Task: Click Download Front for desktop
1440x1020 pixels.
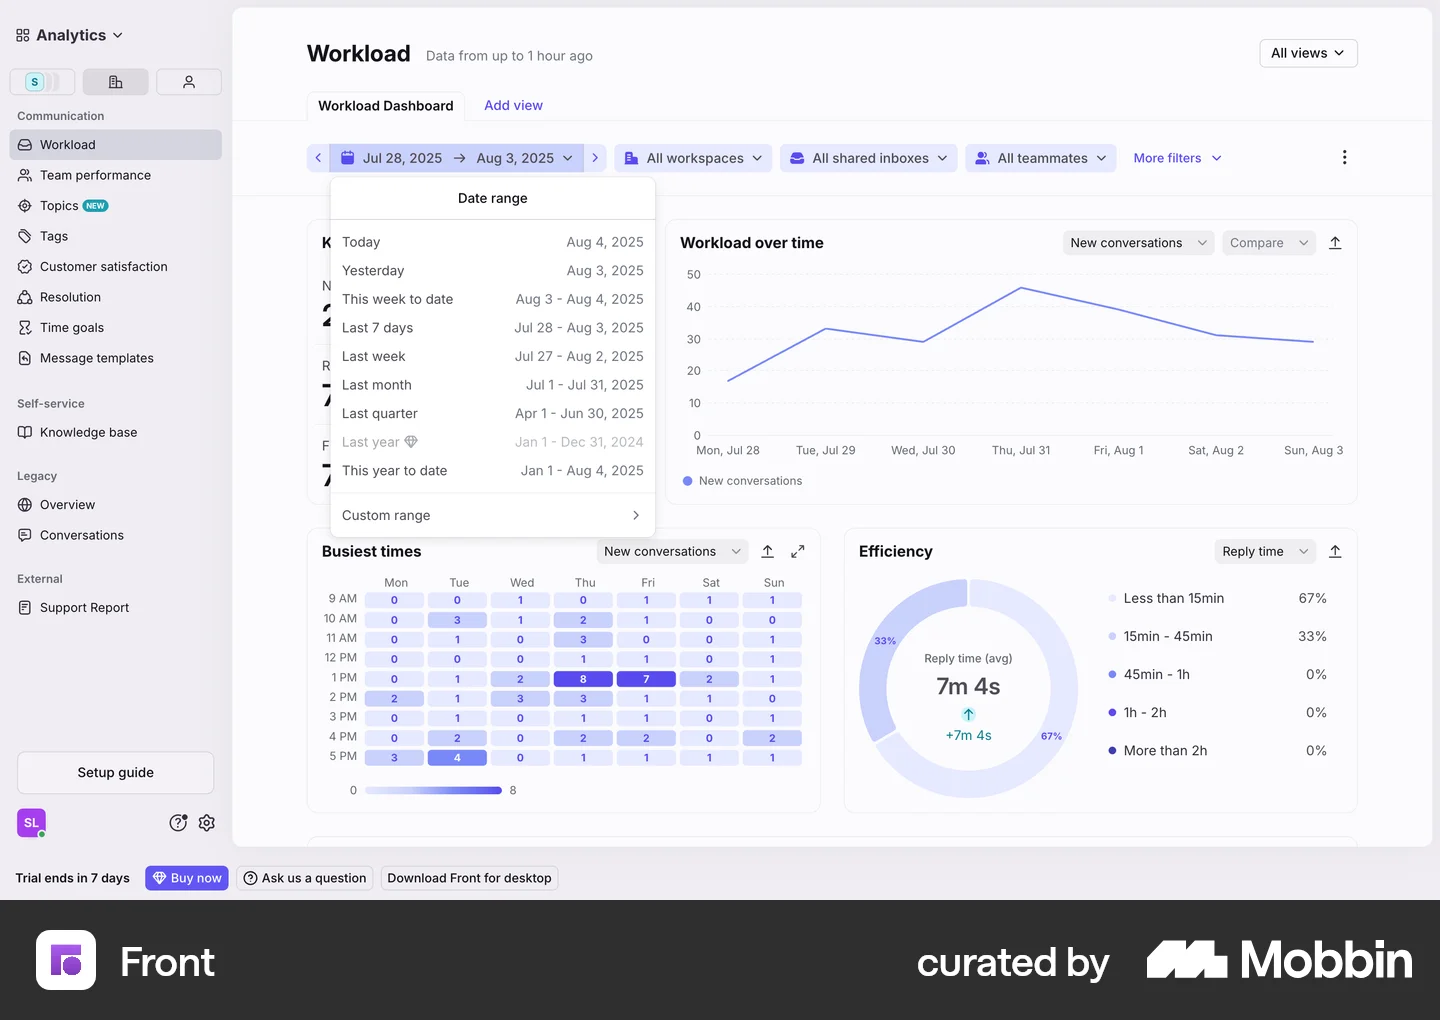Action: [x=469, y=878]
